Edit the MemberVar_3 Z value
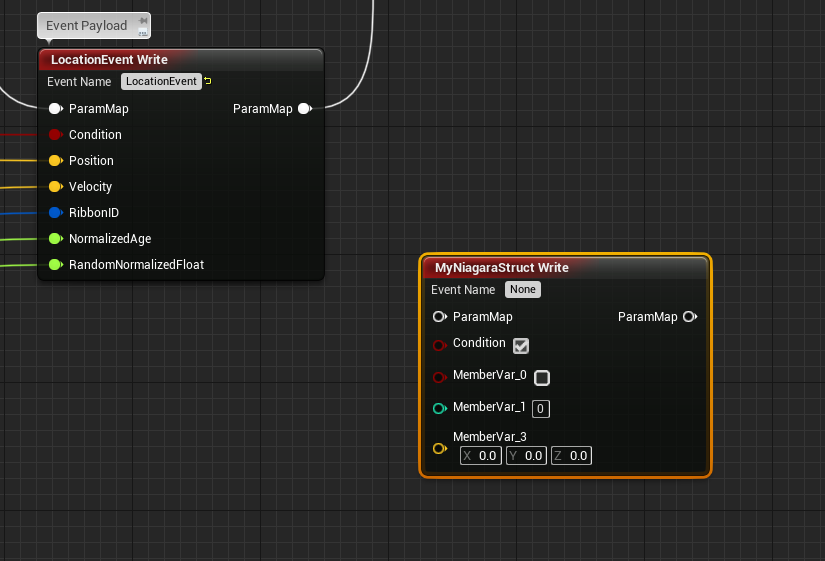Screen dimensions: 825x561 tap(571, 456)
